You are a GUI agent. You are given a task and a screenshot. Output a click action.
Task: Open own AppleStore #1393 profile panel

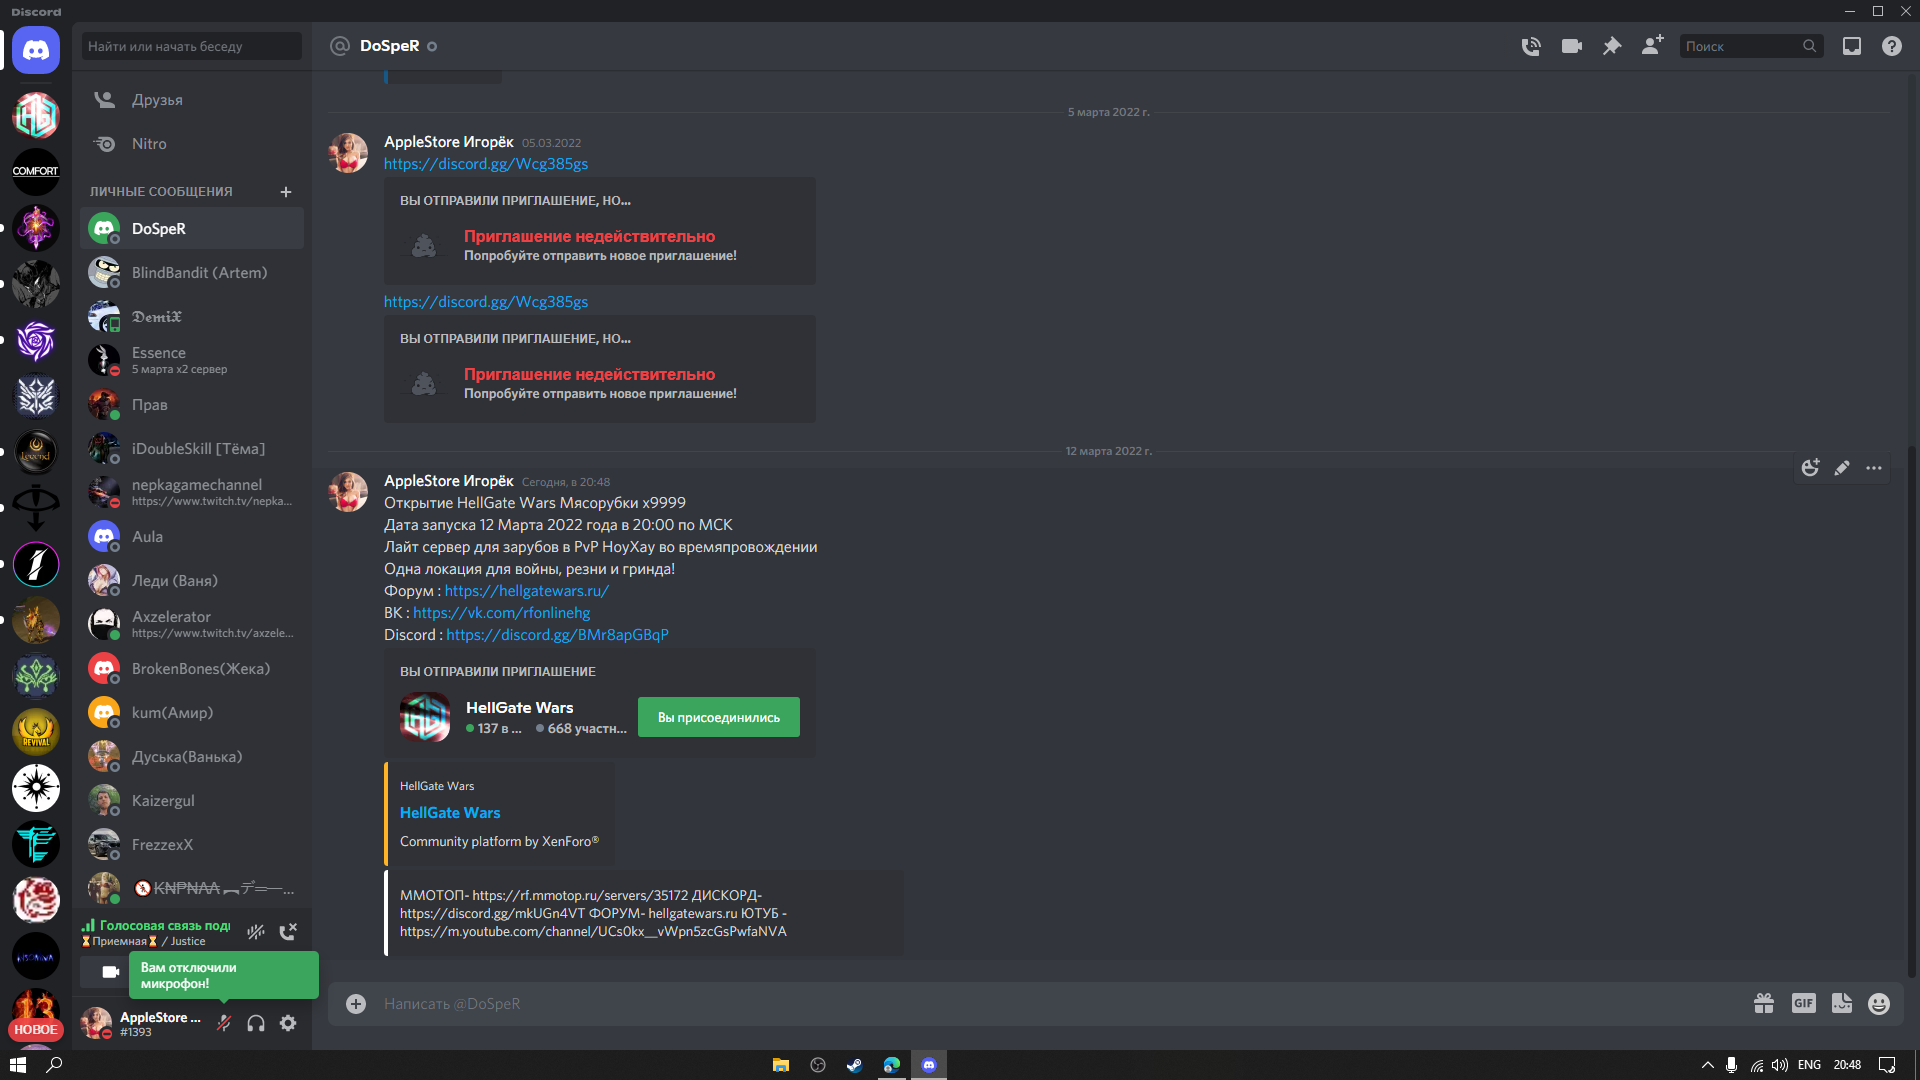tap(142, 1023)
